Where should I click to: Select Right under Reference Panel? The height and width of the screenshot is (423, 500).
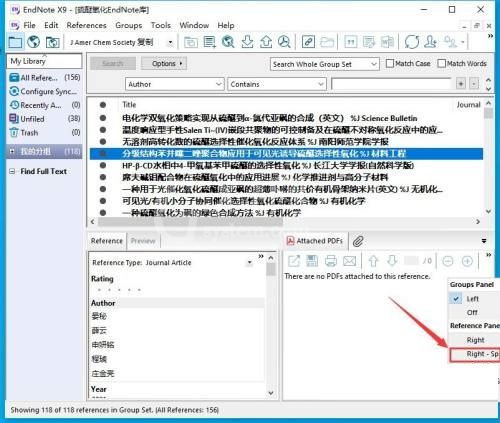click(475, 340)
